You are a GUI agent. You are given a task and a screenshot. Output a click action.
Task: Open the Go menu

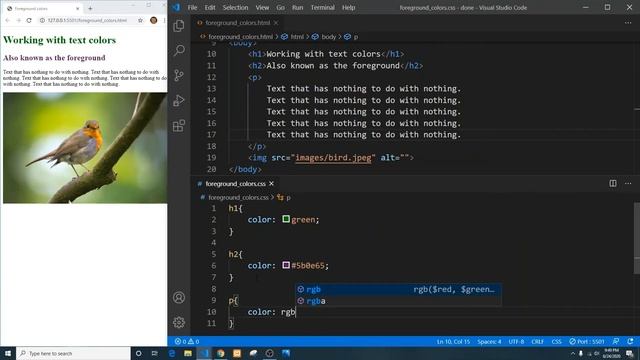pyautogui.click(x=280, y=7)
